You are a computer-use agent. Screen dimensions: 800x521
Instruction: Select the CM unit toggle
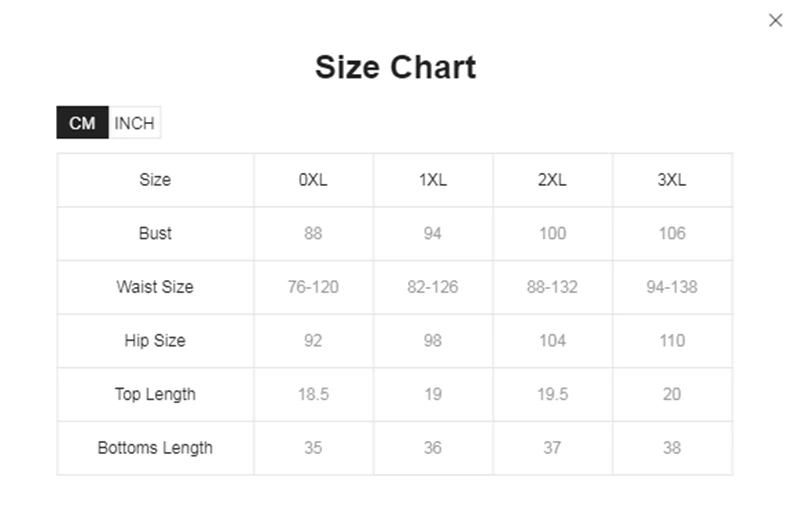pos(82,123)
